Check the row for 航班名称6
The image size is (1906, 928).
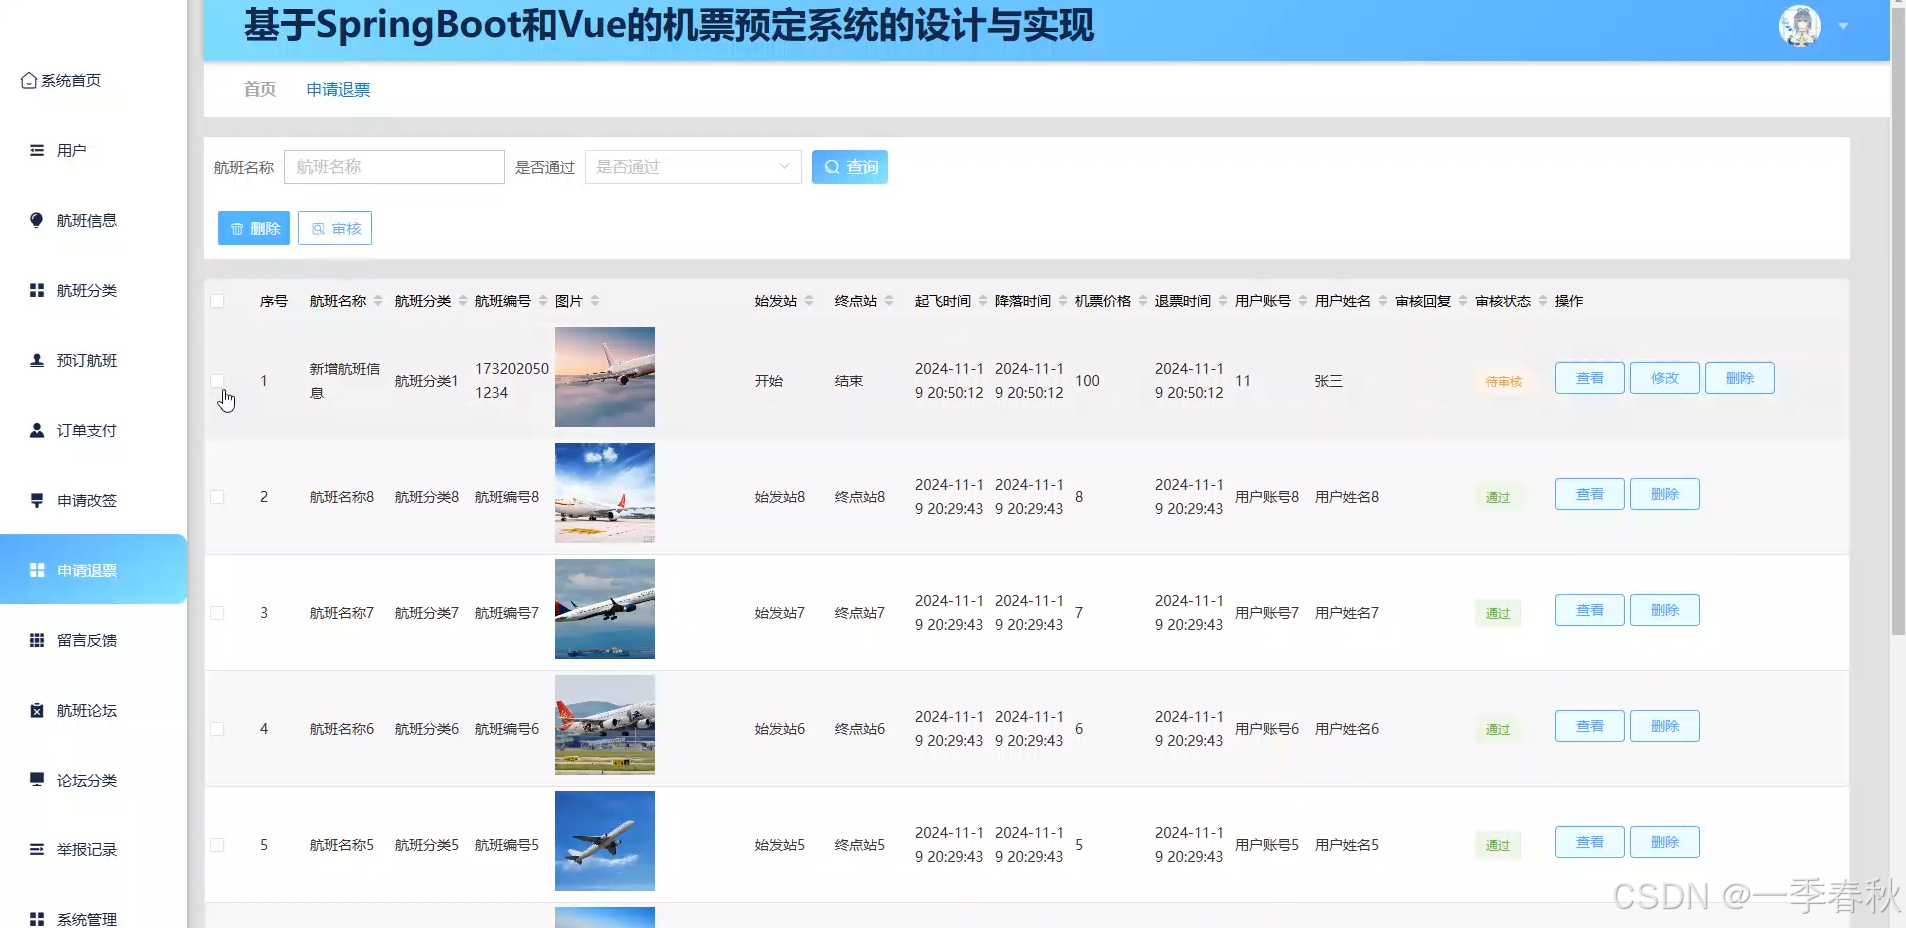217,729
